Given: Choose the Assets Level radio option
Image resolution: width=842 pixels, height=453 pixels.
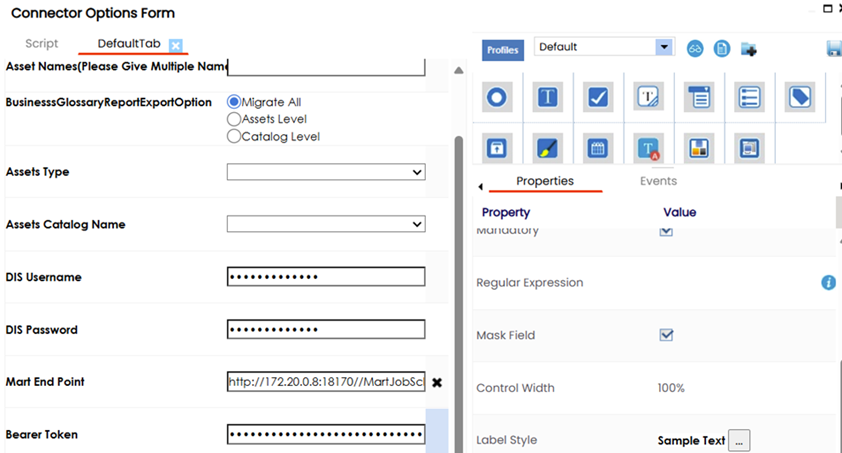Looking at the screenshot, I should [x=234, y=119].
